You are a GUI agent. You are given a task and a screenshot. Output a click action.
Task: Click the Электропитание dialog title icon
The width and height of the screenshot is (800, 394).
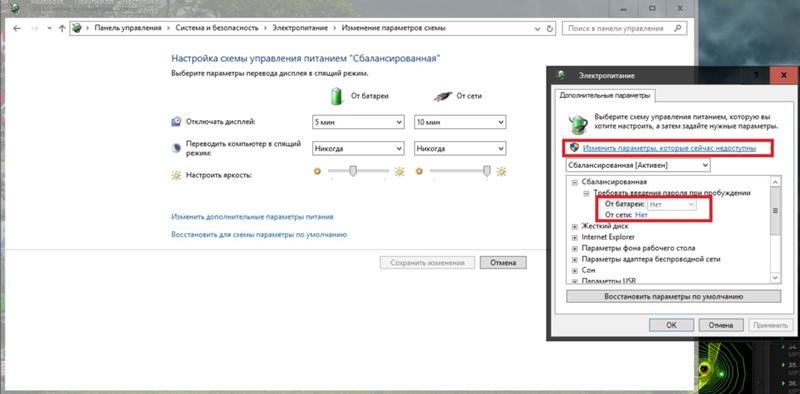pos(562,75)
